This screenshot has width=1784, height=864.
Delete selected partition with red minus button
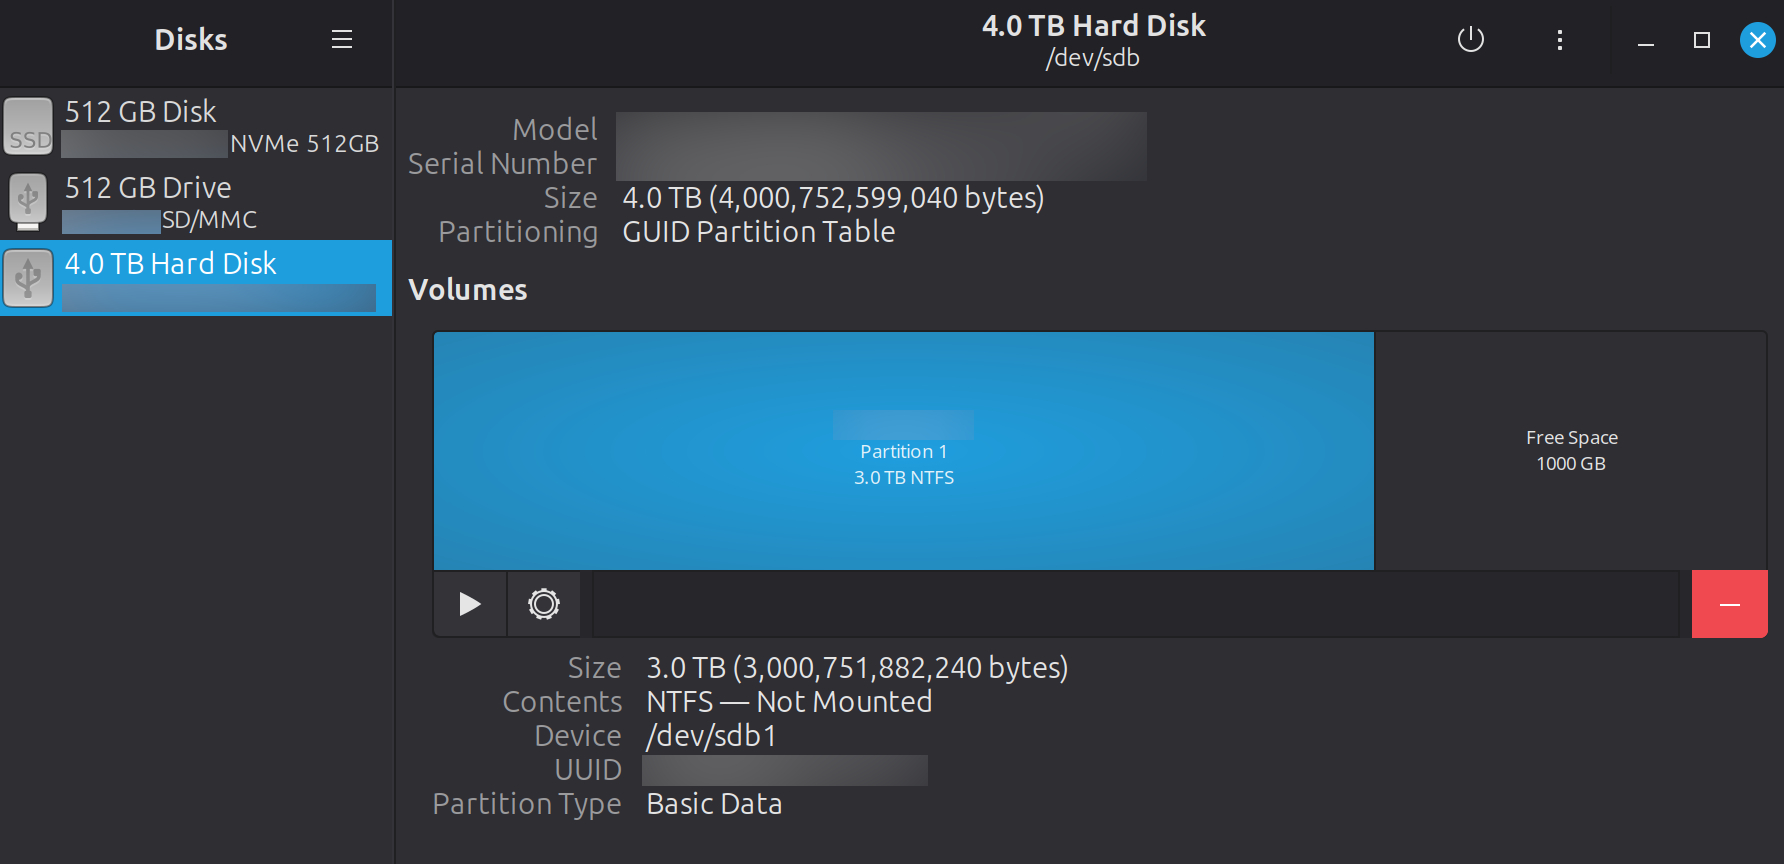(1730, 604)
